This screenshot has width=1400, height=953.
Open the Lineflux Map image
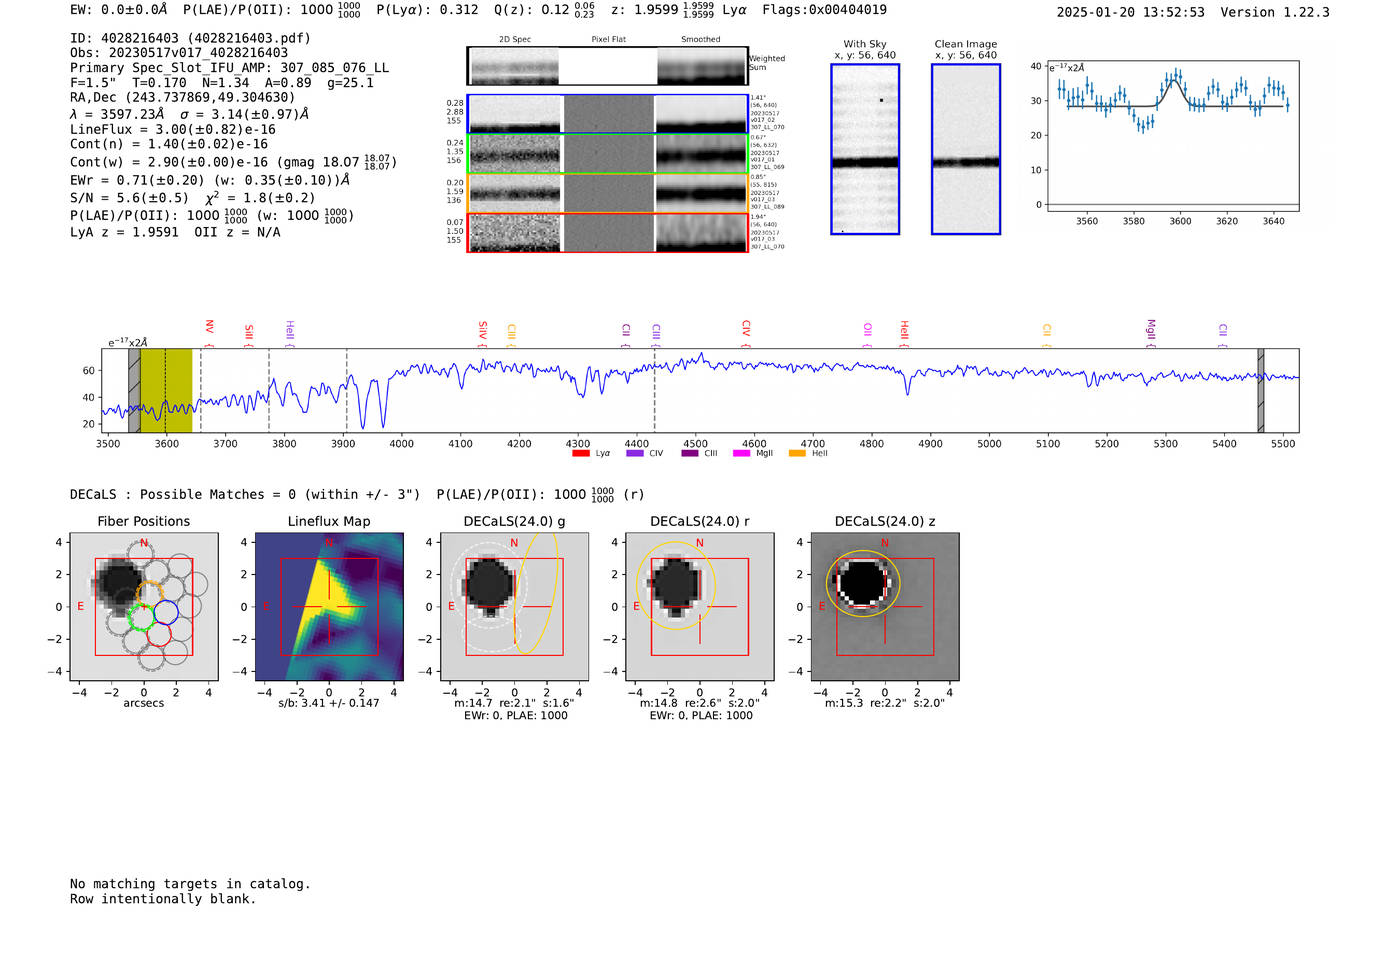click(x=329, y=607)
